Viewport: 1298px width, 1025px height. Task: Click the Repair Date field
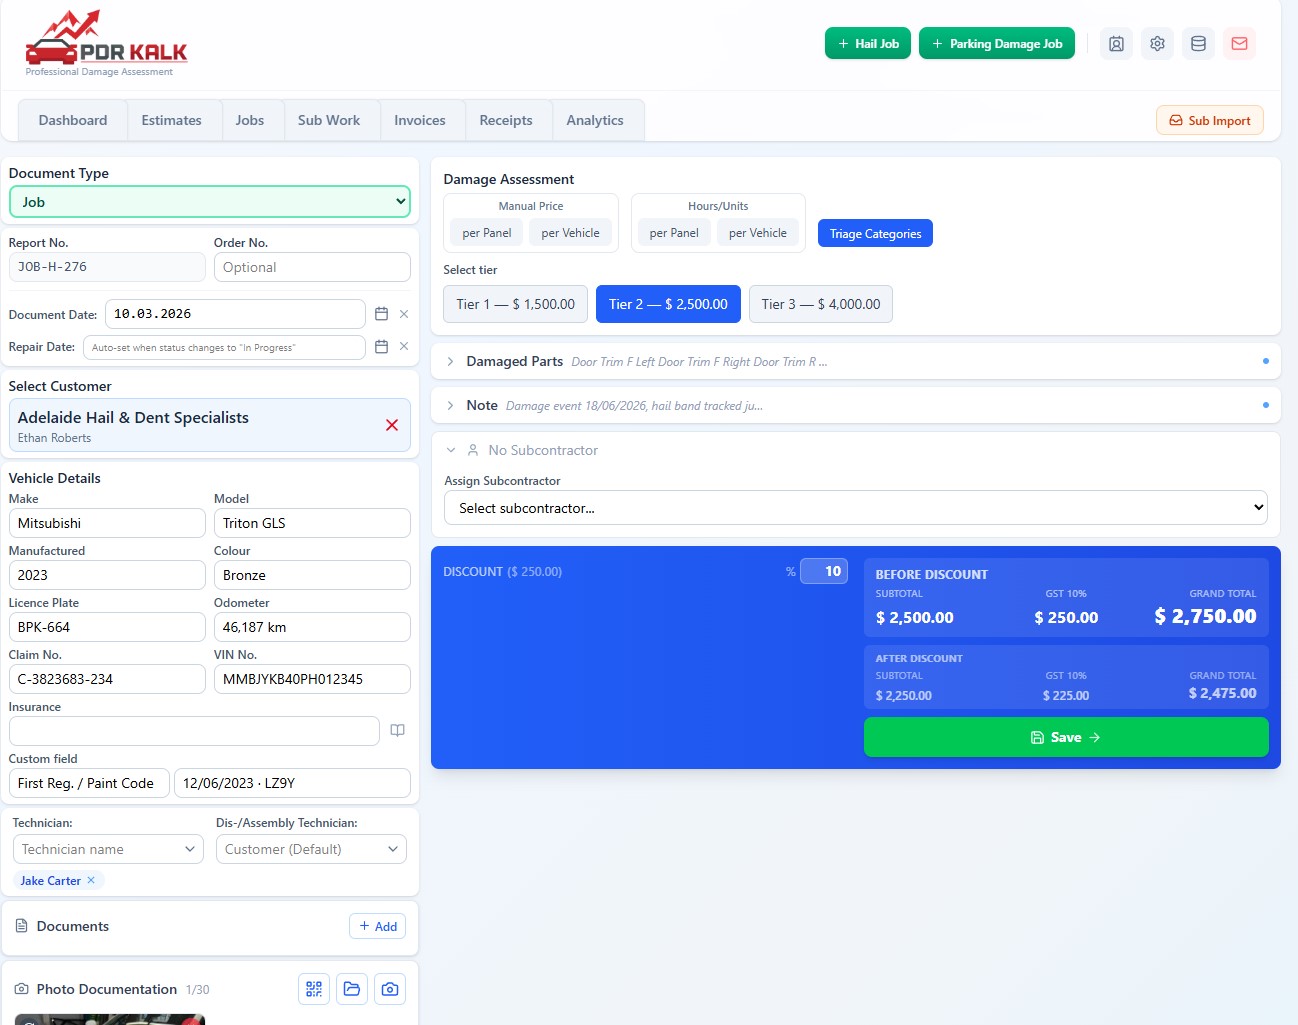point(224,347)
